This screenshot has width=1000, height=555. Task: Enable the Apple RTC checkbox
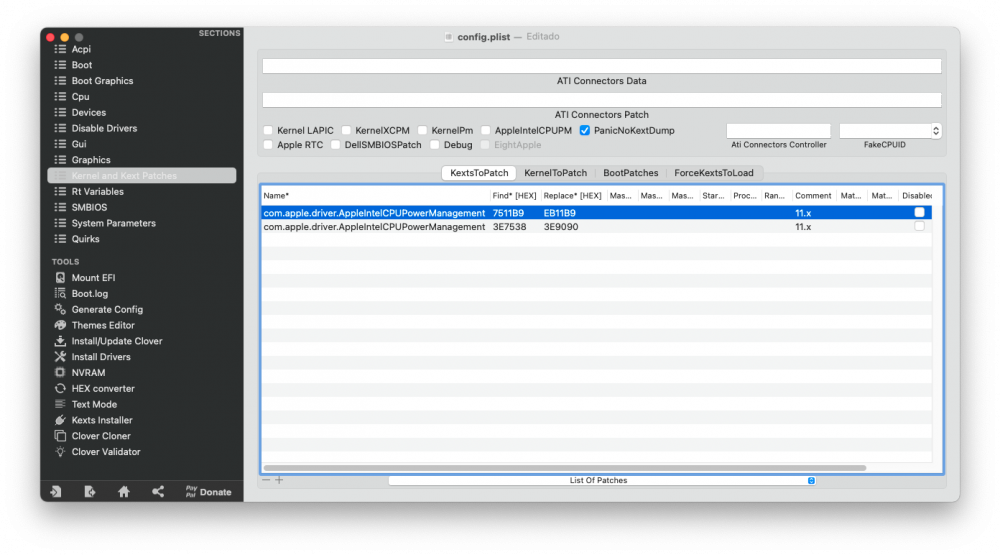(x=268, y=145)
